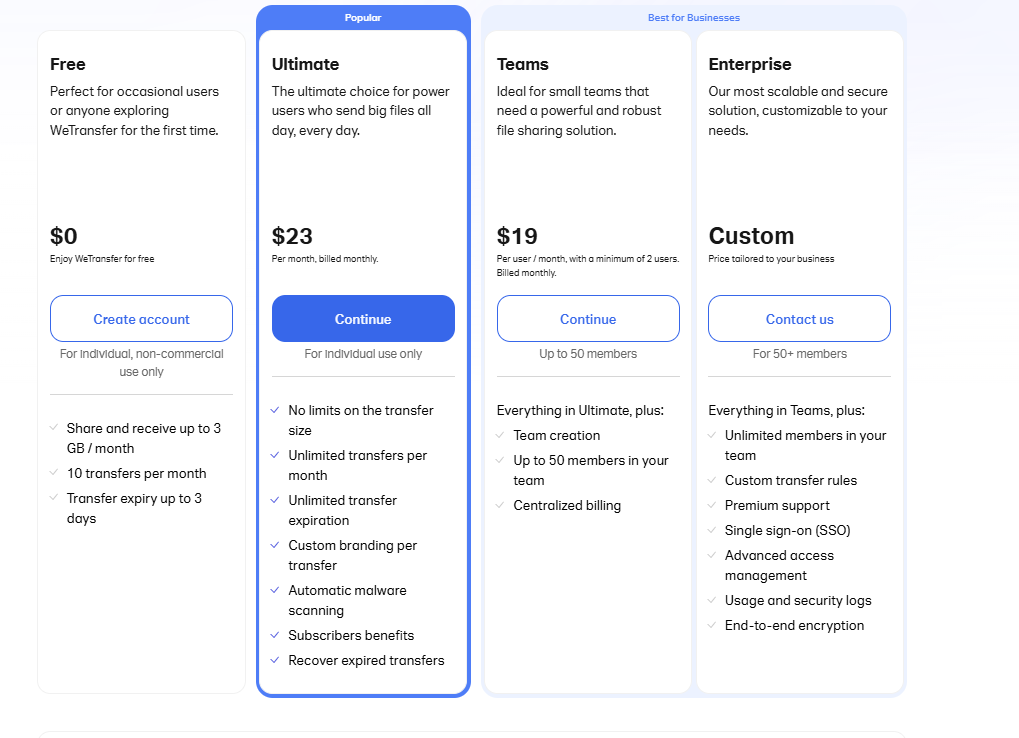Click 'Custom transfer rules' feature text
This screenshot has height=738, width=1019.
click(x=791, y=481)
